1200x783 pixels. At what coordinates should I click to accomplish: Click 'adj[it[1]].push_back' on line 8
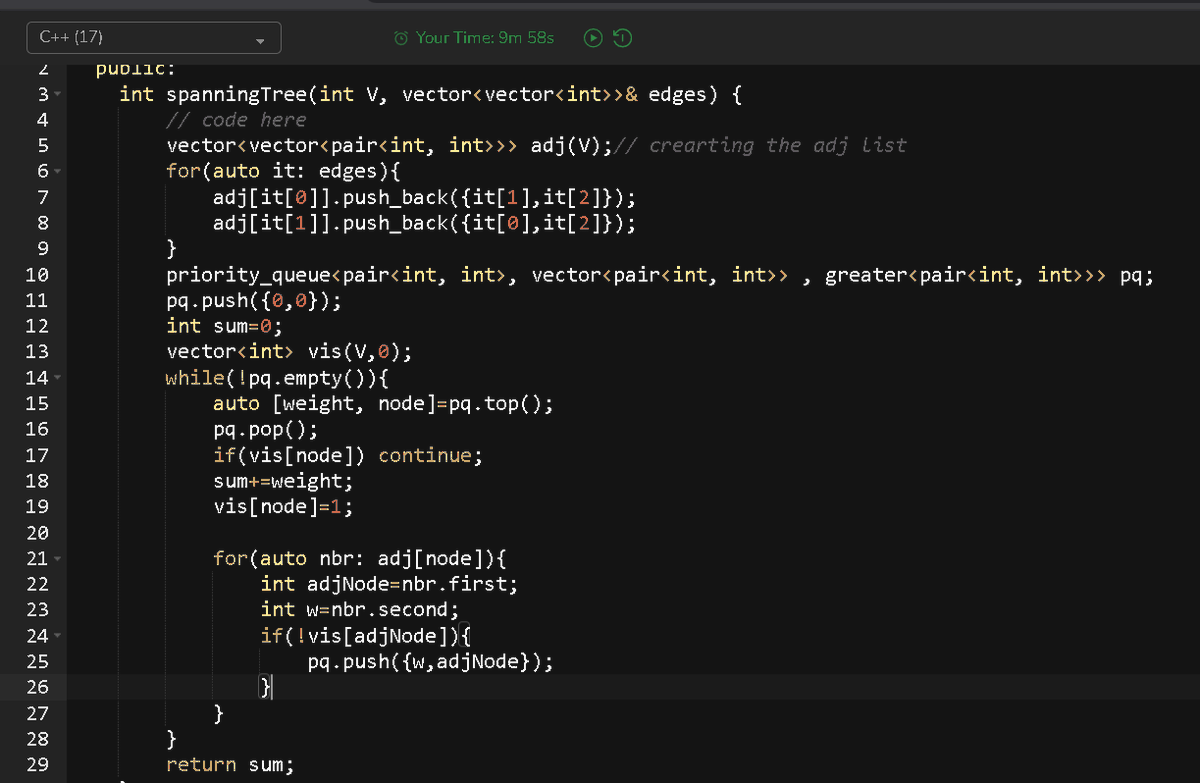pos(330,223)
